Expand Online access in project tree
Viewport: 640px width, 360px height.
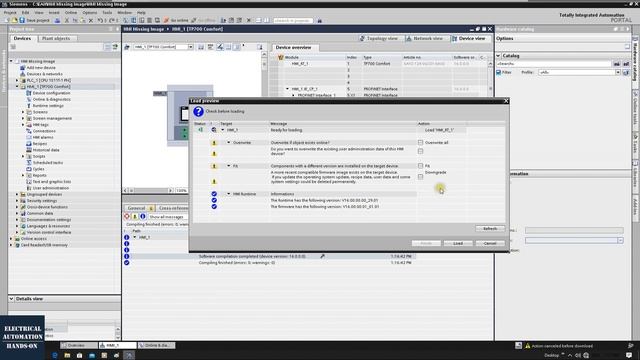[x=11, y=239]
